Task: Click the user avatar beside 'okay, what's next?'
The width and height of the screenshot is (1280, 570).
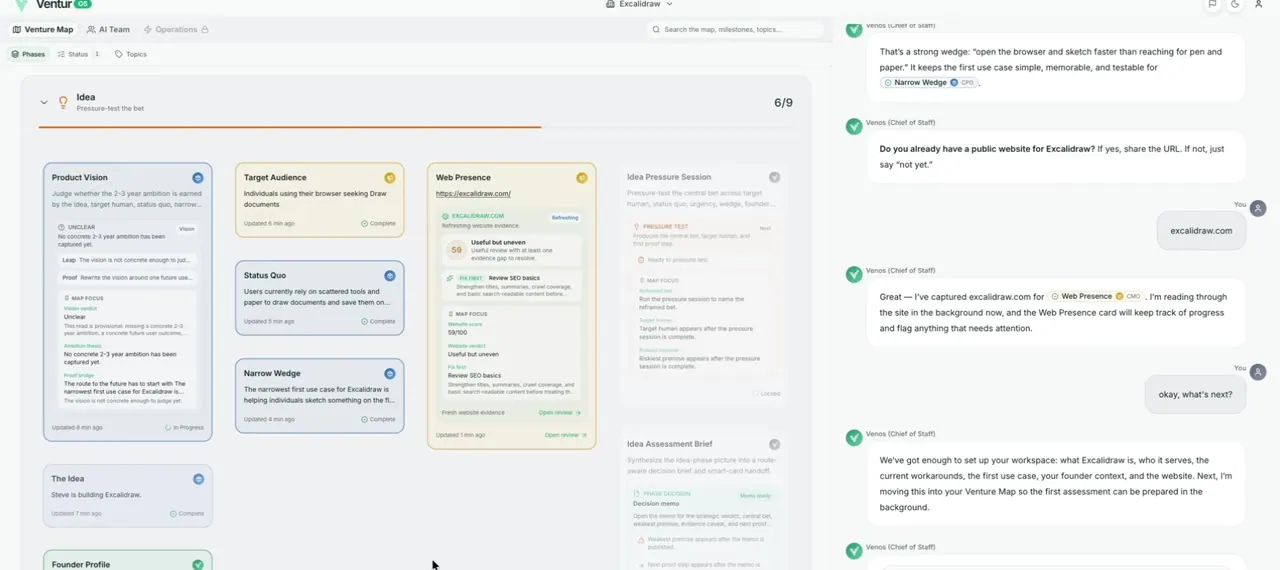Action: (1258, 373)
